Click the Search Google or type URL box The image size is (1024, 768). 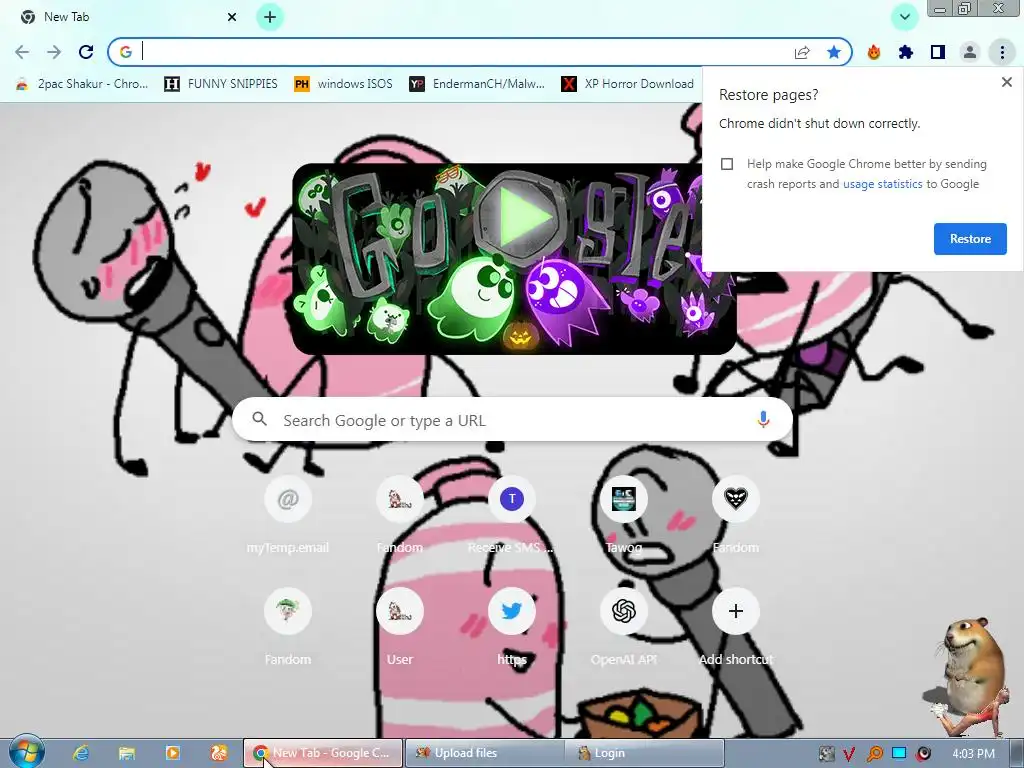point(512,420)
